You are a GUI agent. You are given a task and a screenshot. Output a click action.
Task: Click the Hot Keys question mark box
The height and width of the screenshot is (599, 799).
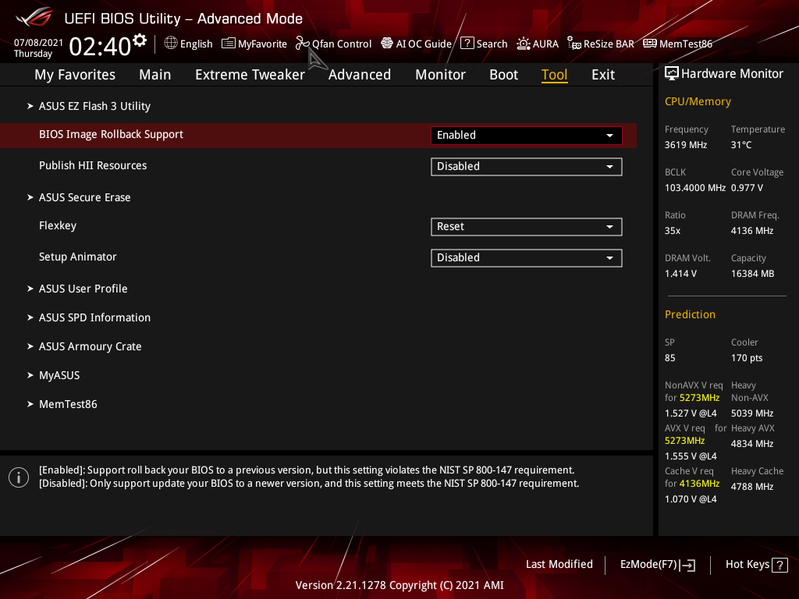click(x=780, y=565)
